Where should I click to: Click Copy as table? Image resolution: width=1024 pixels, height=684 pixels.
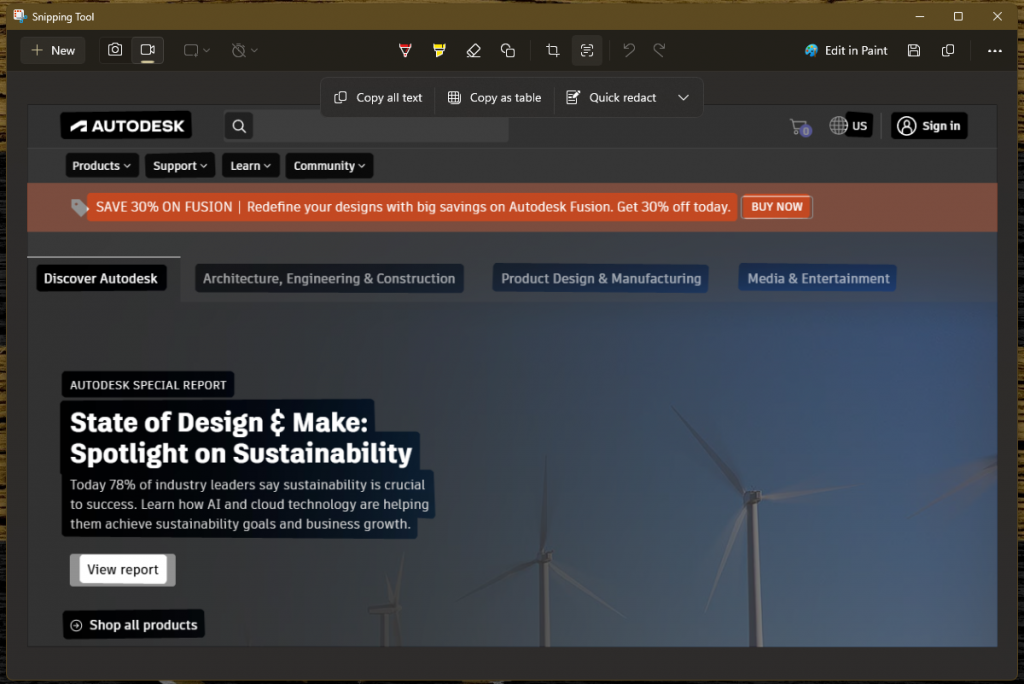[494, 98]
